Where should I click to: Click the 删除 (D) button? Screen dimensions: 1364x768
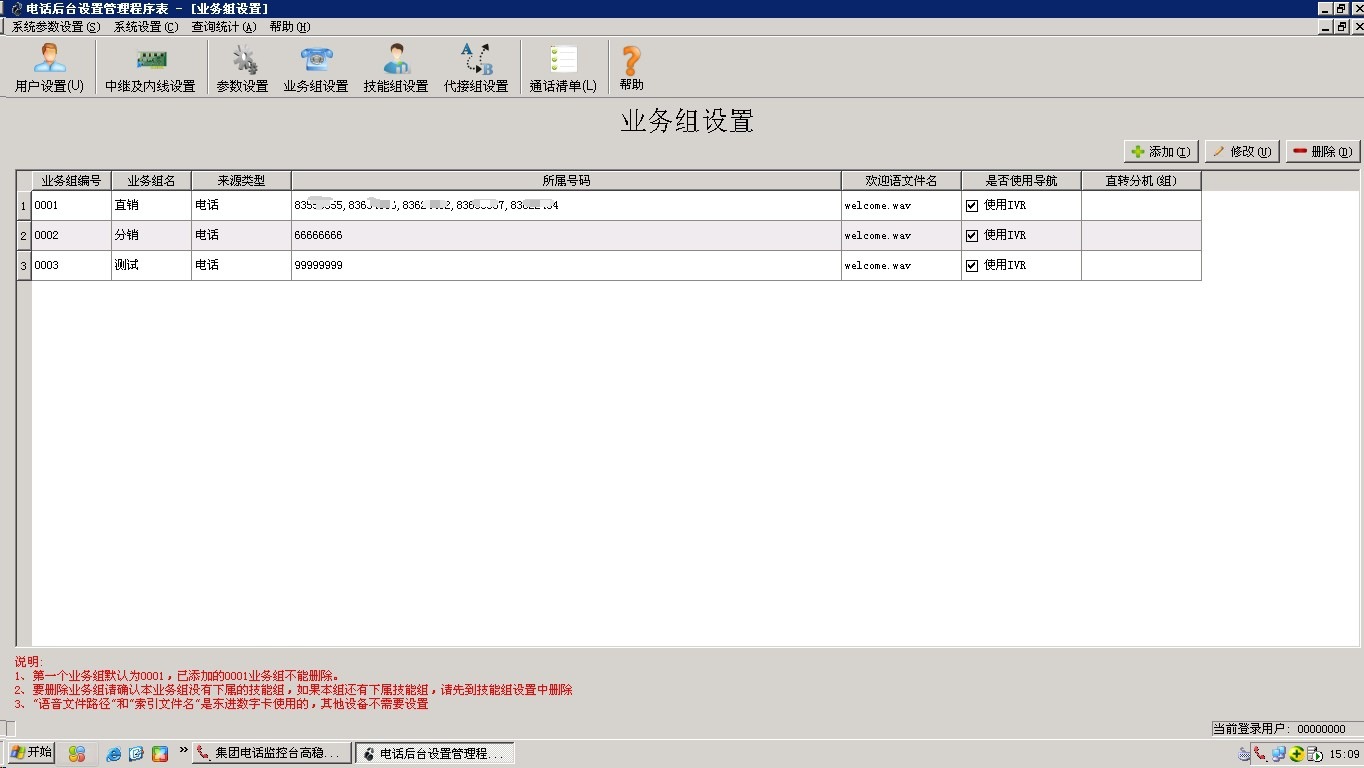(x=1323, y=152)
